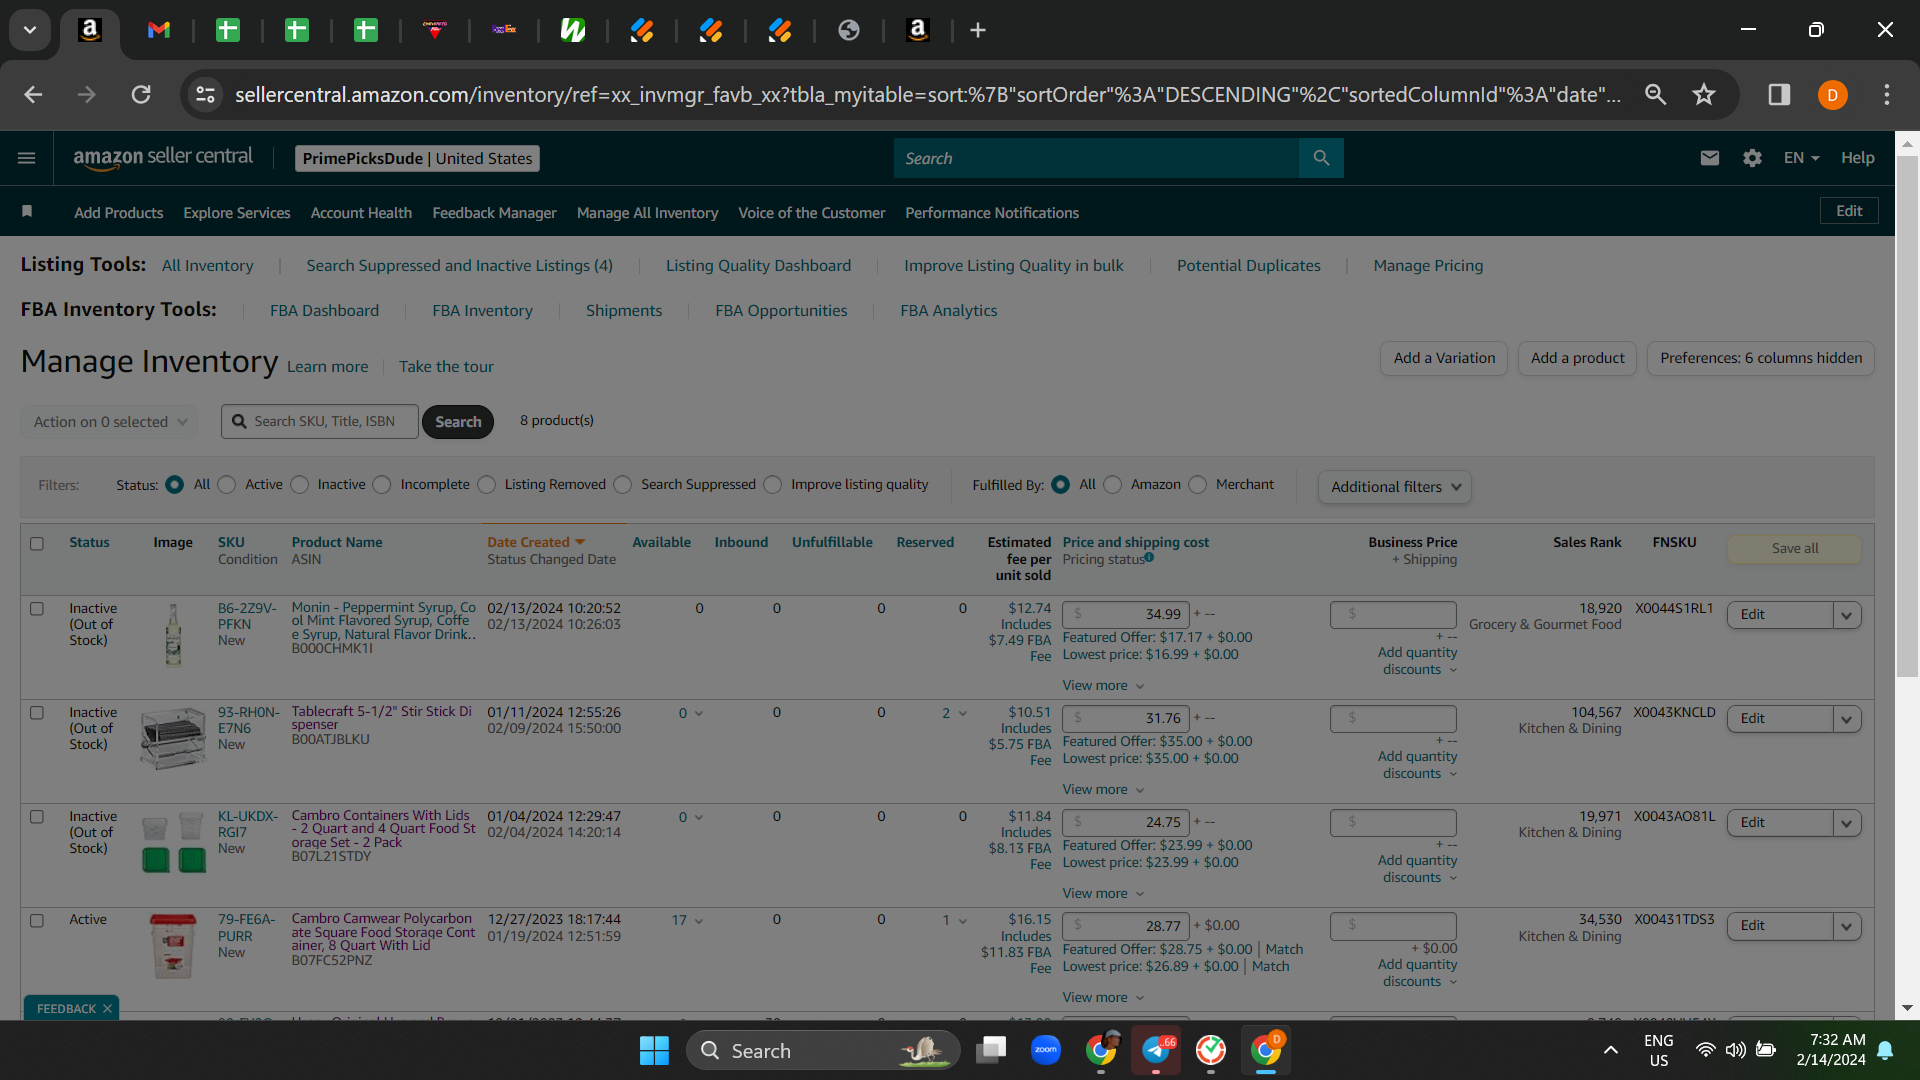Check the Tablecraft Stir Stick row checkbox
1920x1080 pixels.
click(37, 713)
